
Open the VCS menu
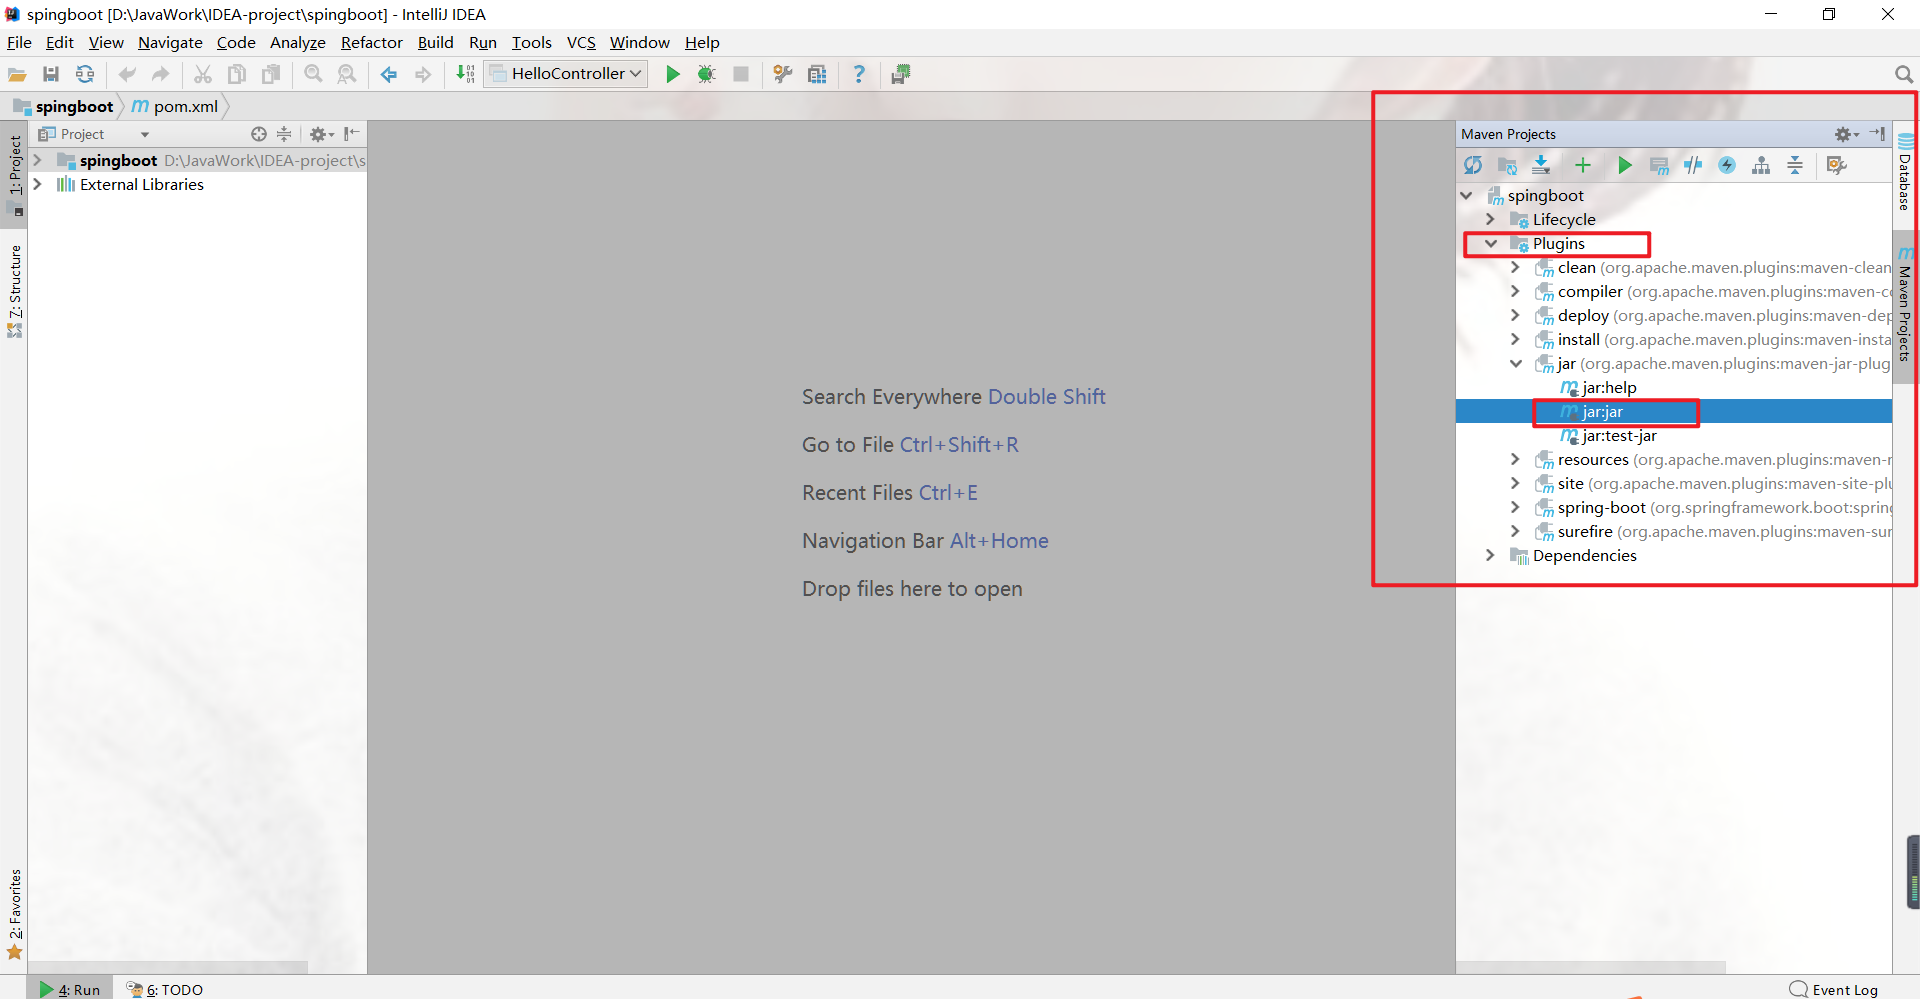581,42
